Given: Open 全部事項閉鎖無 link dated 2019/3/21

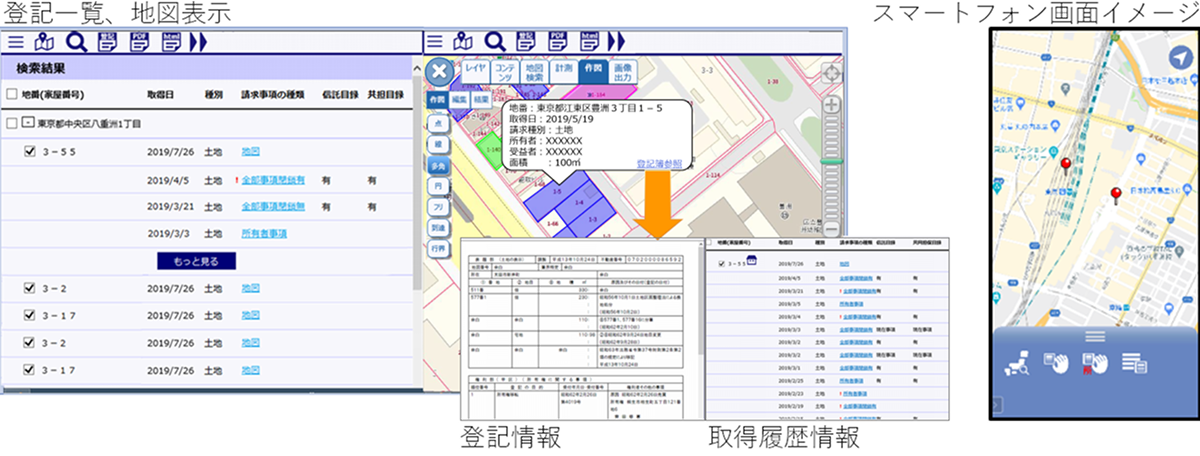Looking at the screenshot, I should click(x=273, y=206).
